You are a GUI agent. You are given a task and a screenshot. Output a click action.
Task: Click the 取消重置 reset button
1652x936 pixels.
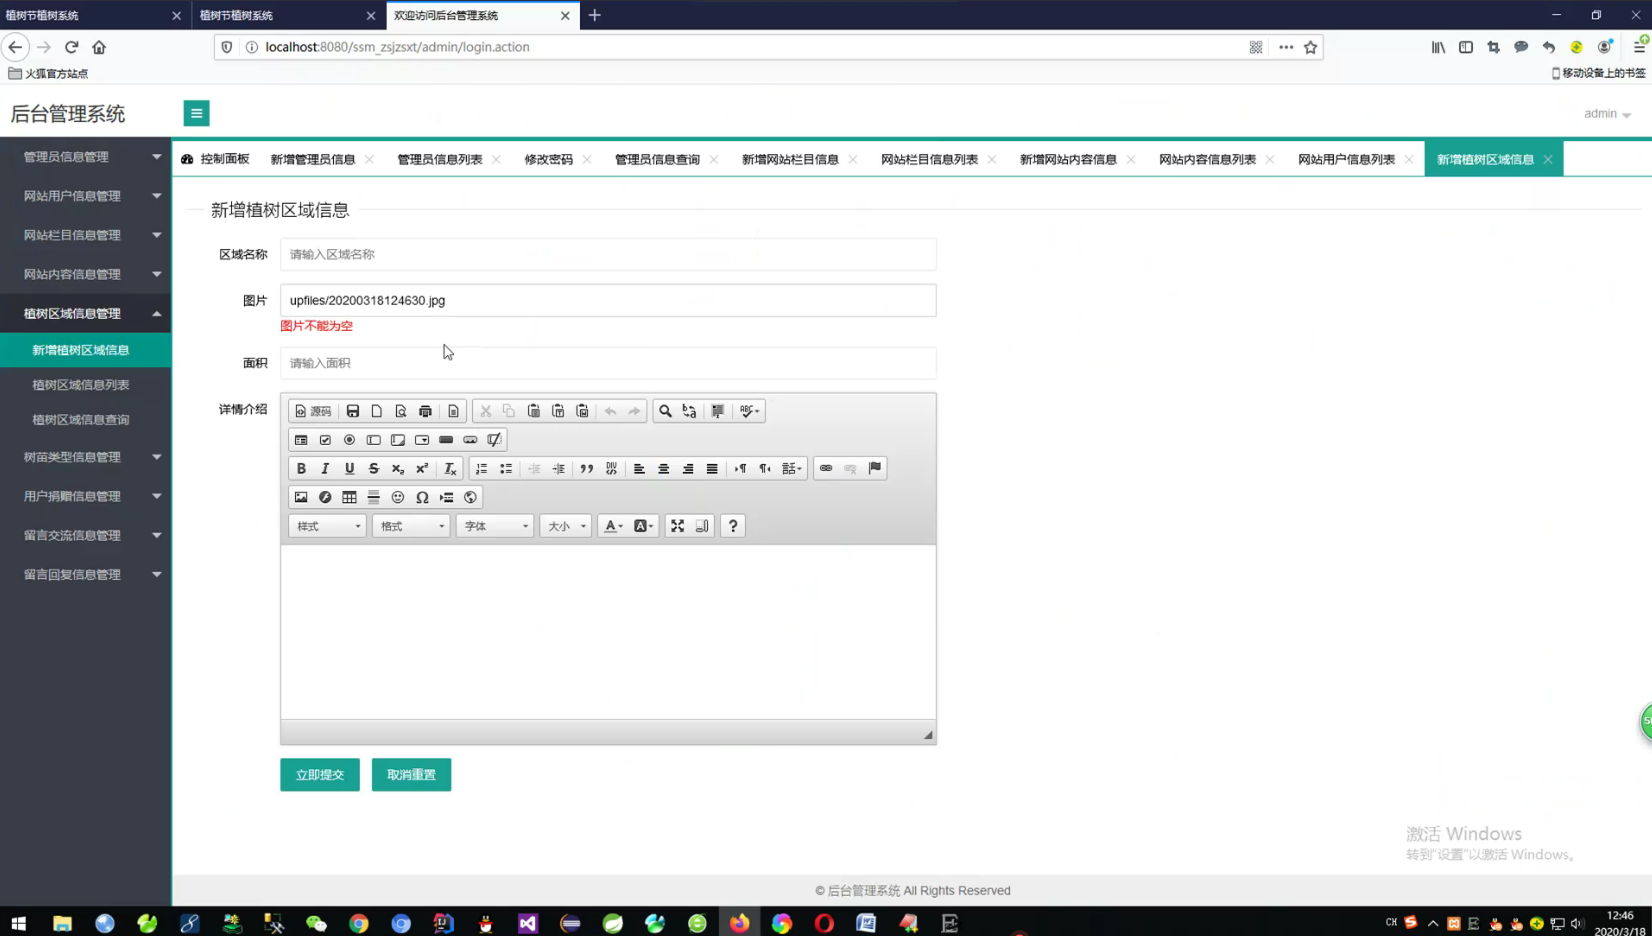coord(411,775)
